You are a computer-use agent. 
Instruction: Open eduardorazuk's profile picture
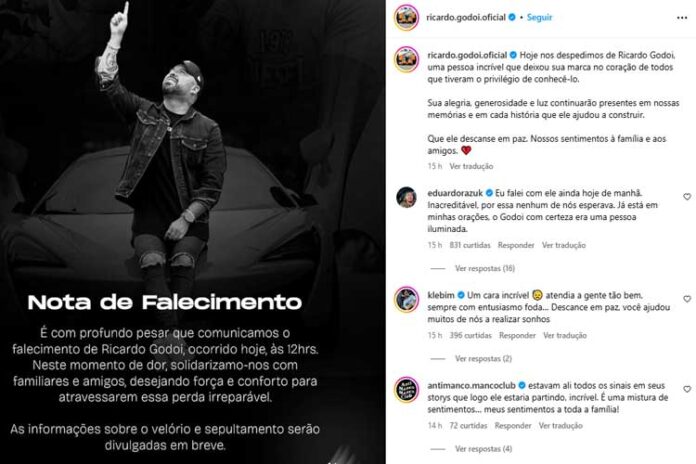pyautogui.click(x=406, y=197)
